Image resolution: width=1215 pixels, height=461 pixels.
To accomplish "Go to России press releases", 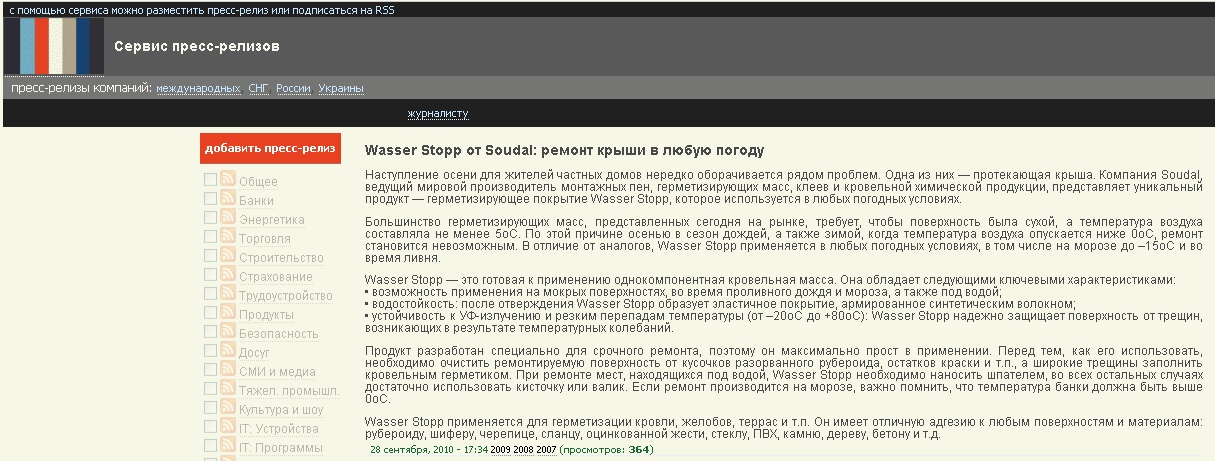I will (293, 89).
